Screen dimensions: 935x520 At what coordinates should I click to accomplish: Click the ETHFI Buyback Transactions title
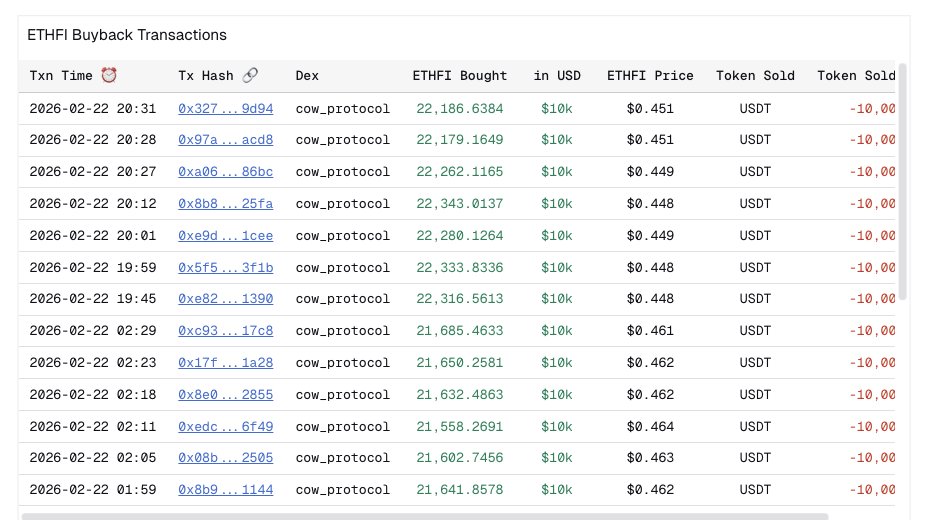coord(127,35)
